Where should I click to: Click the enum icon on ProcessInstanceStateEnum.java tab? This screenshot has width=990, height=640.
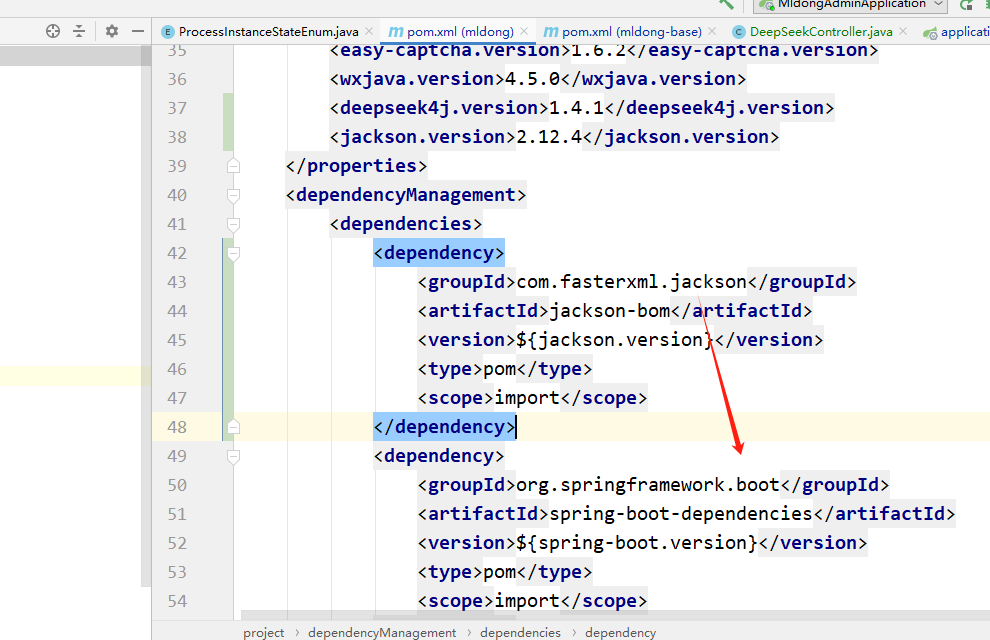tap(167, 32)
